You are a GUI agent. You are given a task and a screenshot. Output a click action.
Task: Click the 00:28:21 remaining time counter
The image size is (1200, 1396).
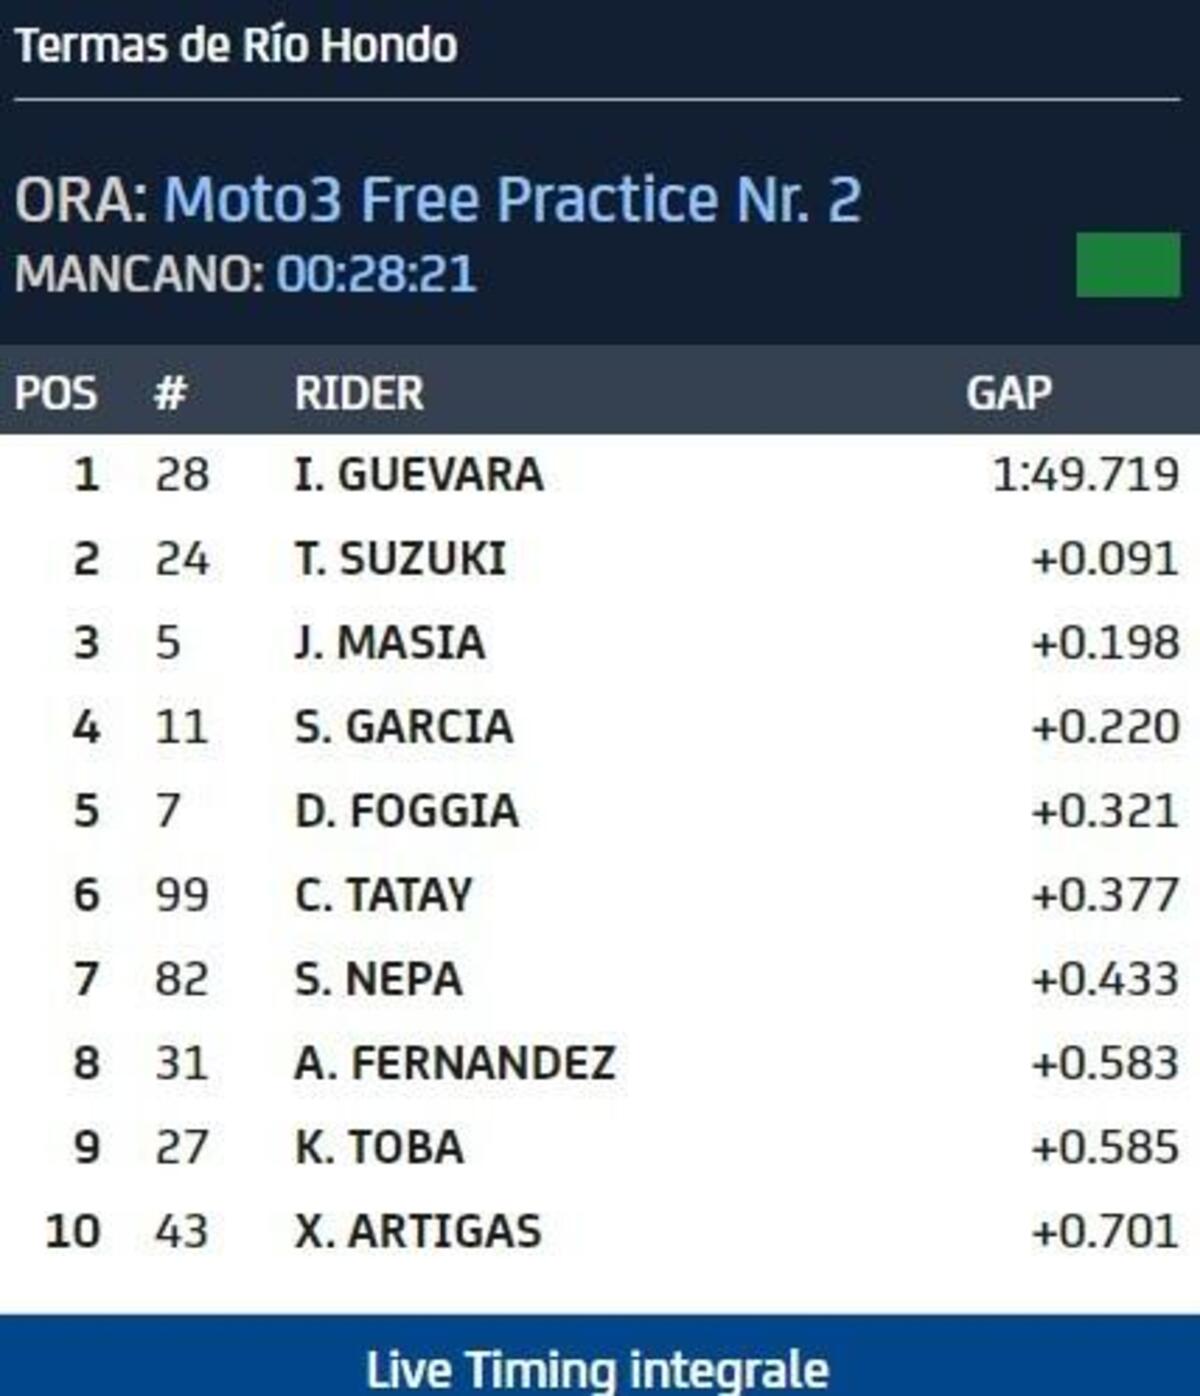point(376,274)
